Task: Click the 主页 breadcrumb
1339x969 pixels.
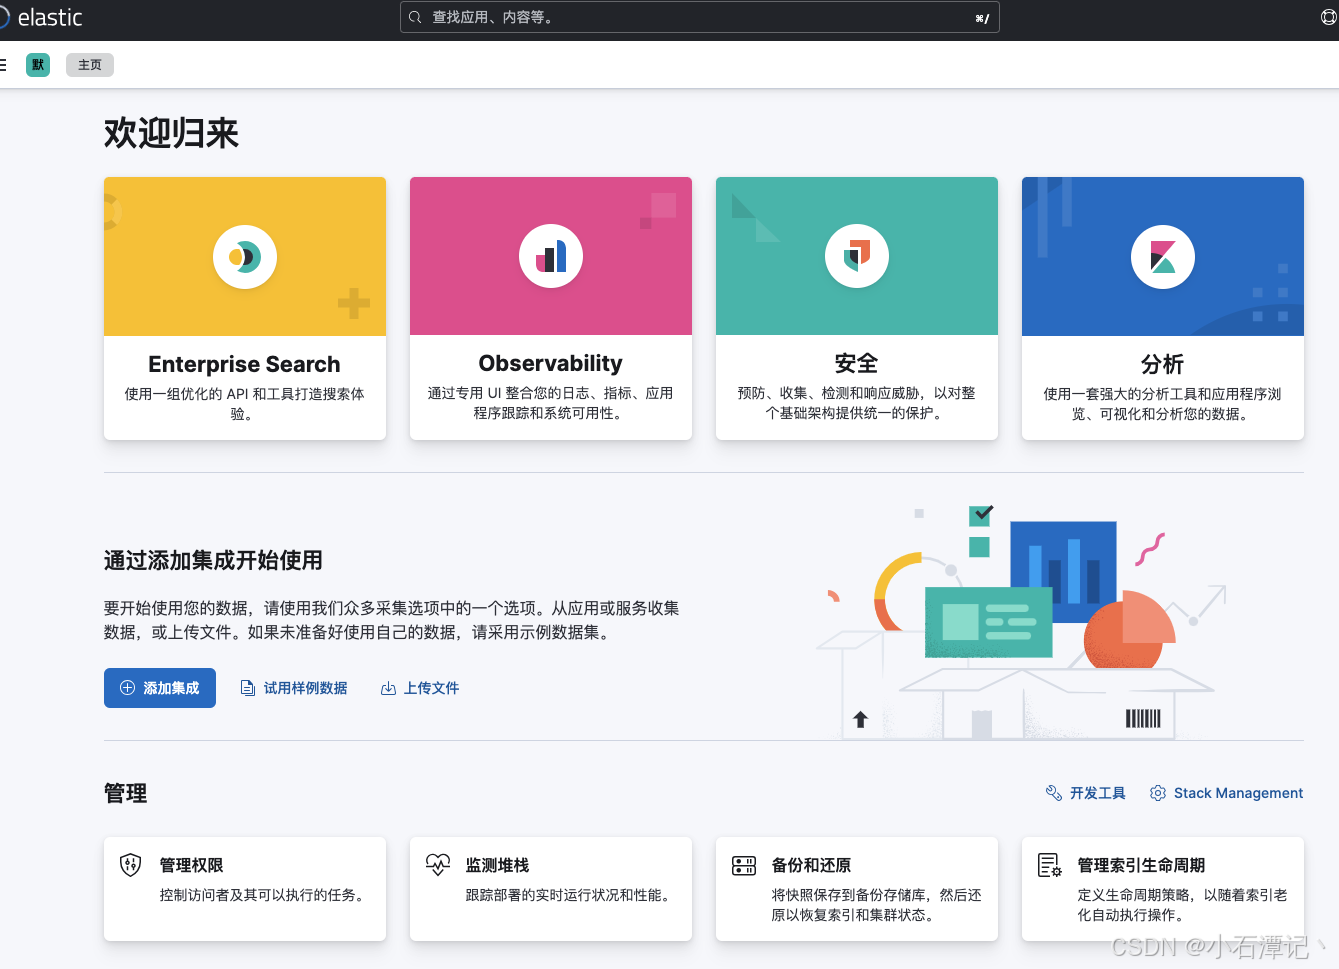Action: (90, 65)
